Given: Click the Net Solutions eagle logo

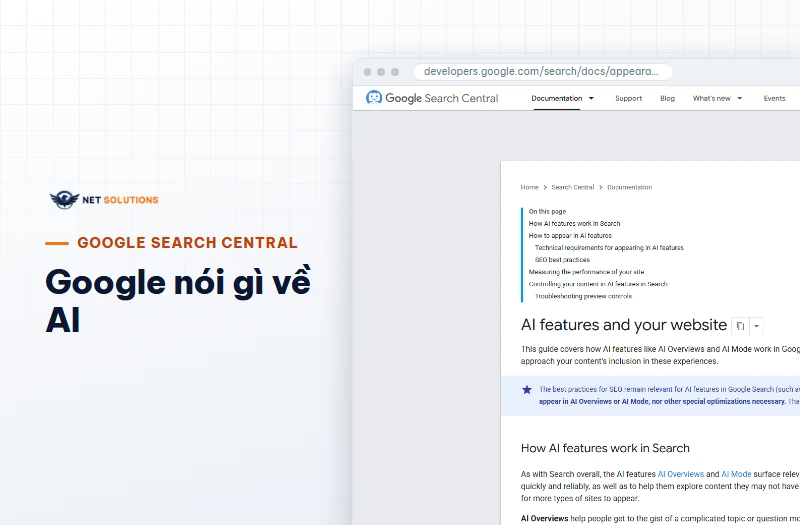Looking at the screenshot, I should [x=64, y=199].
